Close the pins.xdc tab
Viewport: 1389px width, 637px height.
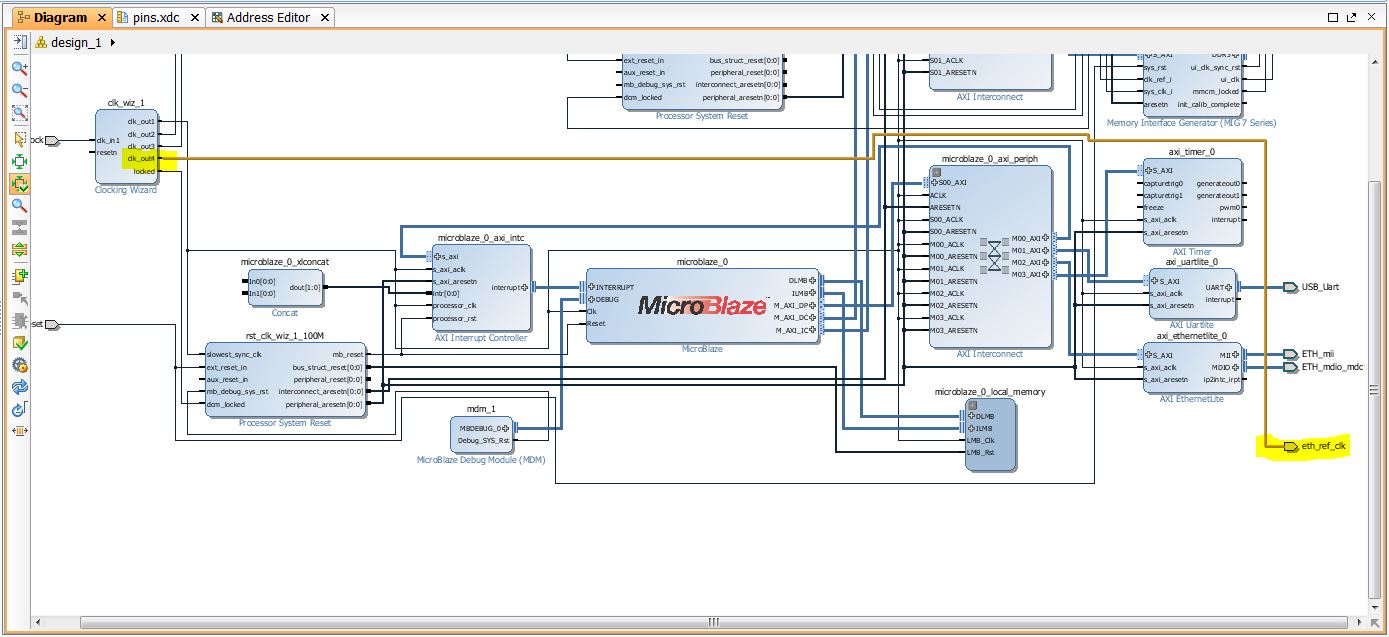point(193,18)
